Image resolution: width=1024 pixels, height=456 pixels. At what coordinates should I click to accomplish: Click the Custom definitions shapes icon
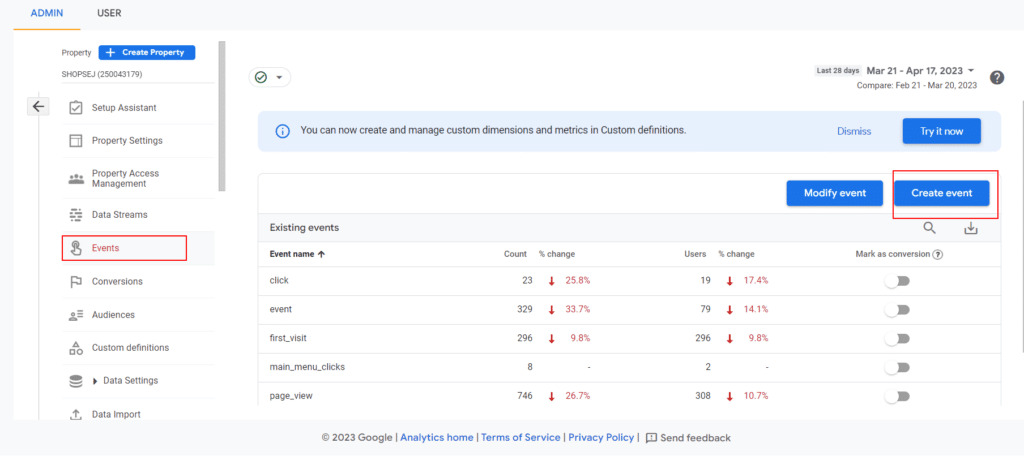click(76, 348)
